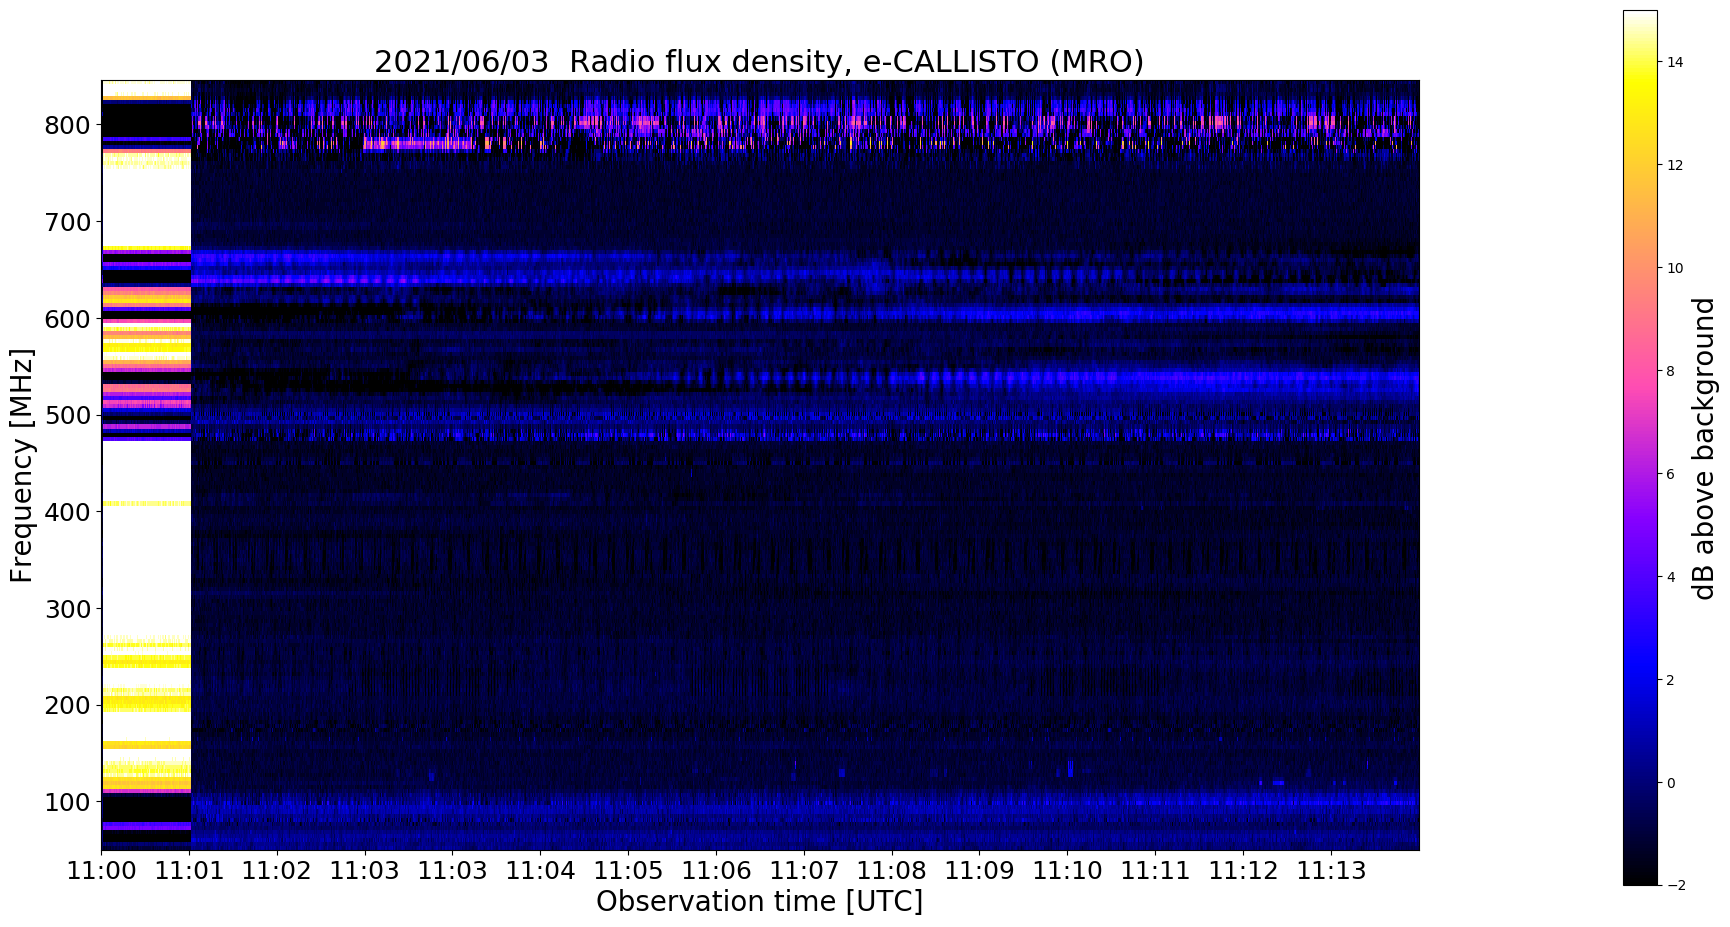1730x927 pixels.
Task: Click the 300 frequency tick label
Action: pyautogui.click(x=68, y=609)
